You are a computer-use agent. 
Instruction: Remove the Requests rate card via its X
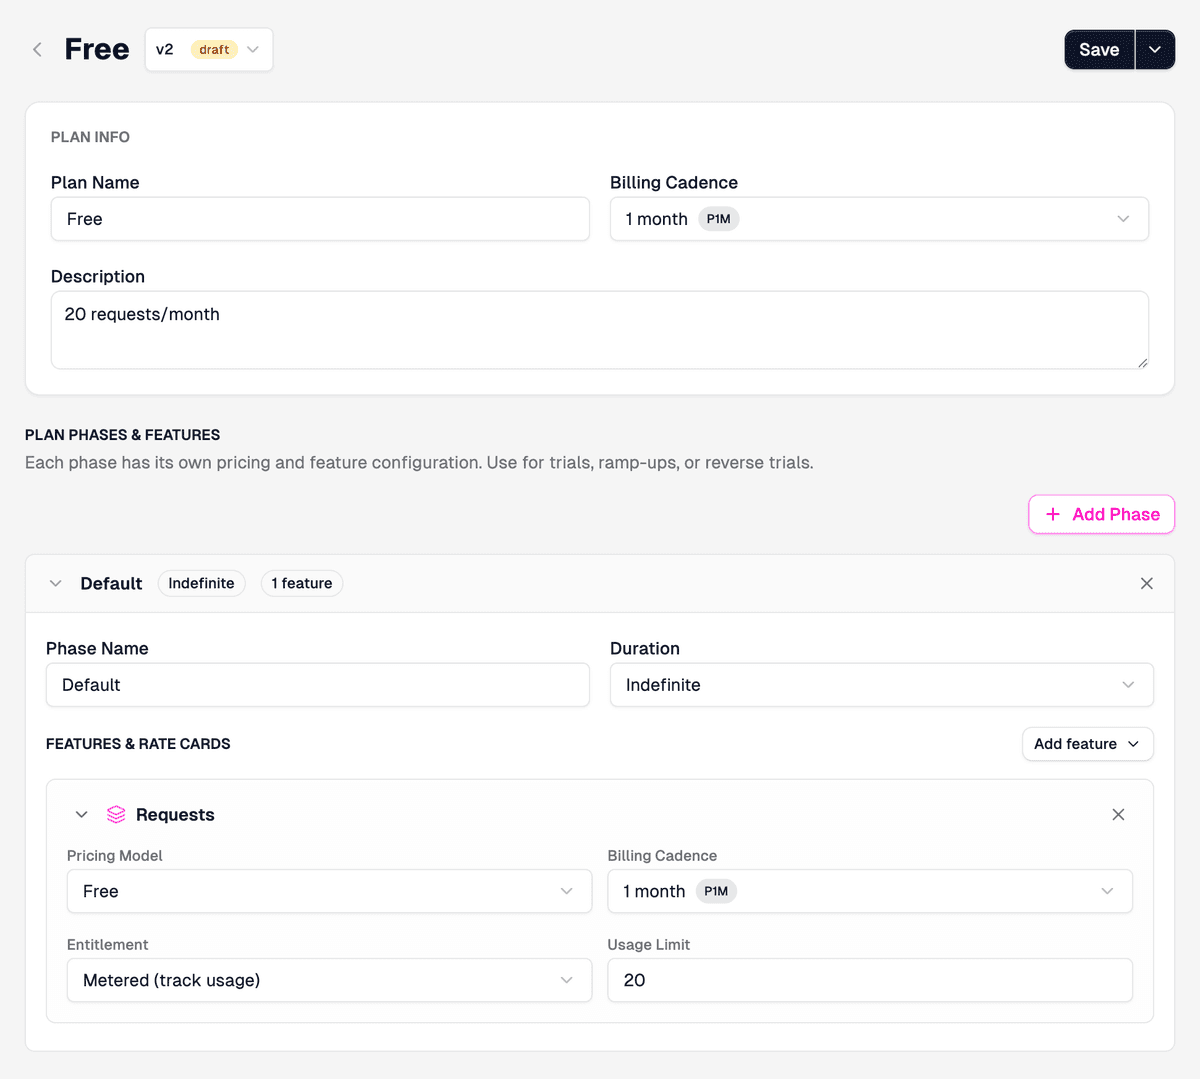click(1118, 814)
